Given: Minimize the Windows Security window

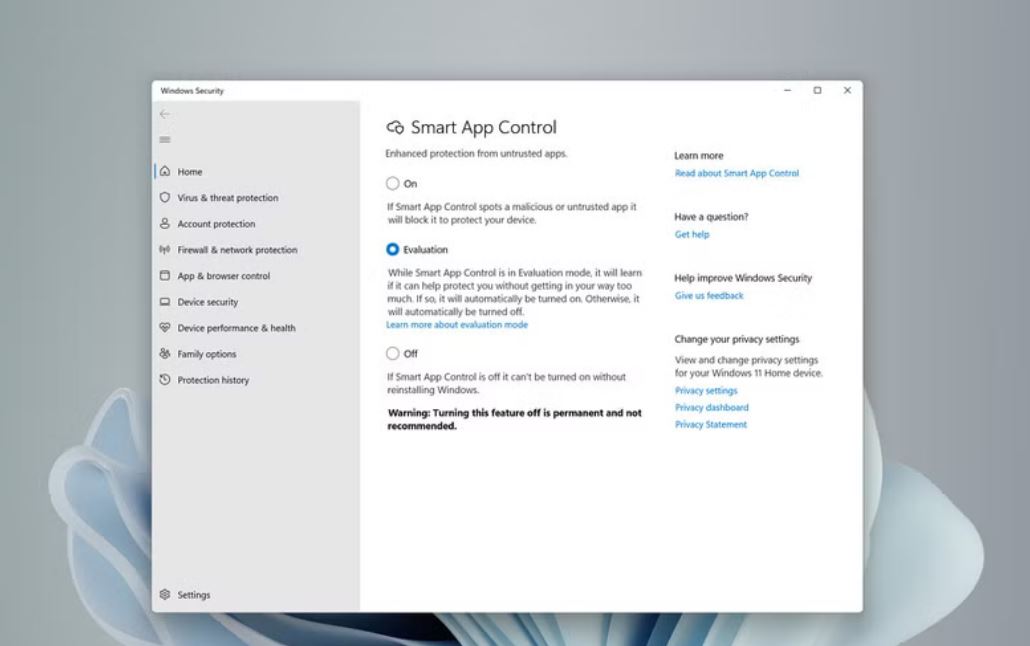Looking at the screenshot, I should pos(788,90).
